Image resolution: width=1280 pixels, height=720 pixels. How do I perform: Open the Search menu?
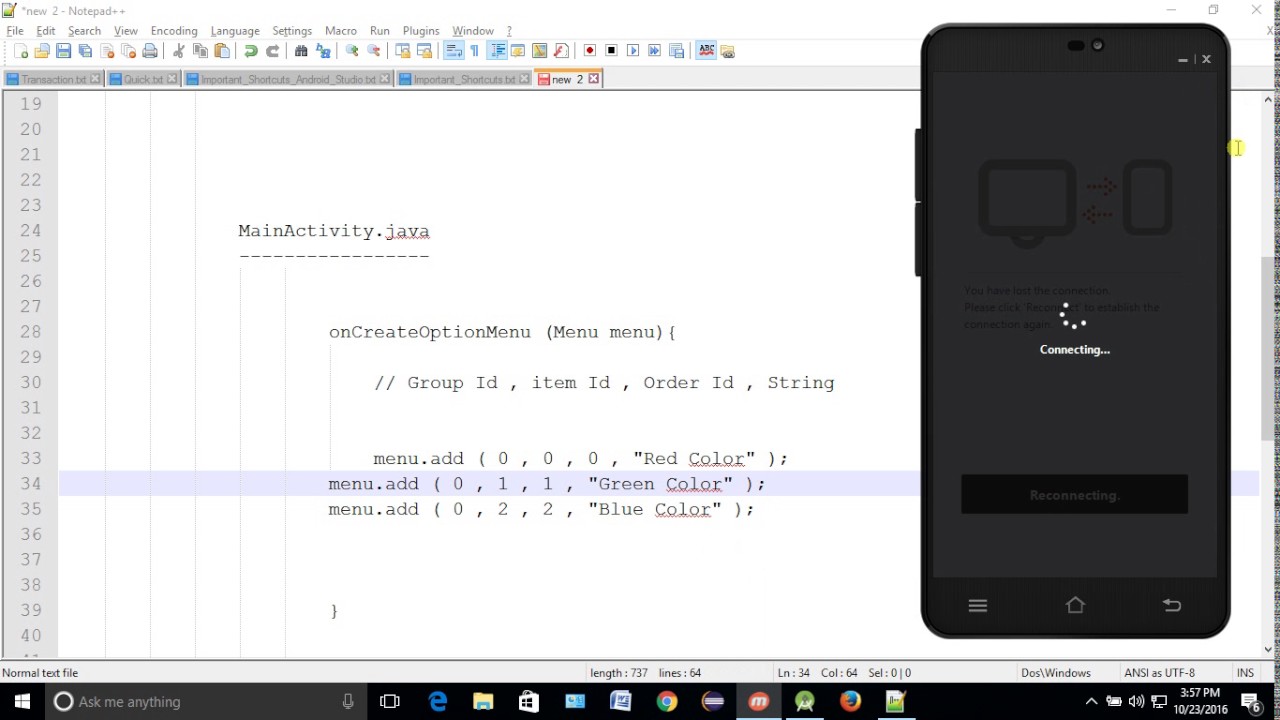84,31
